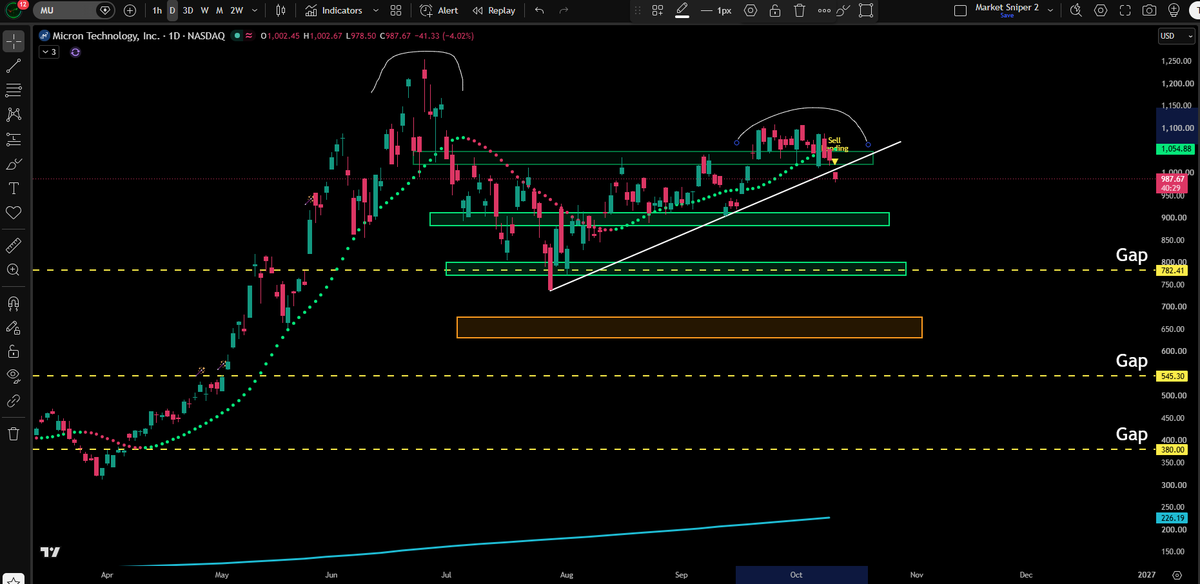Select the ruler measure tool

[x=14, y=244]
